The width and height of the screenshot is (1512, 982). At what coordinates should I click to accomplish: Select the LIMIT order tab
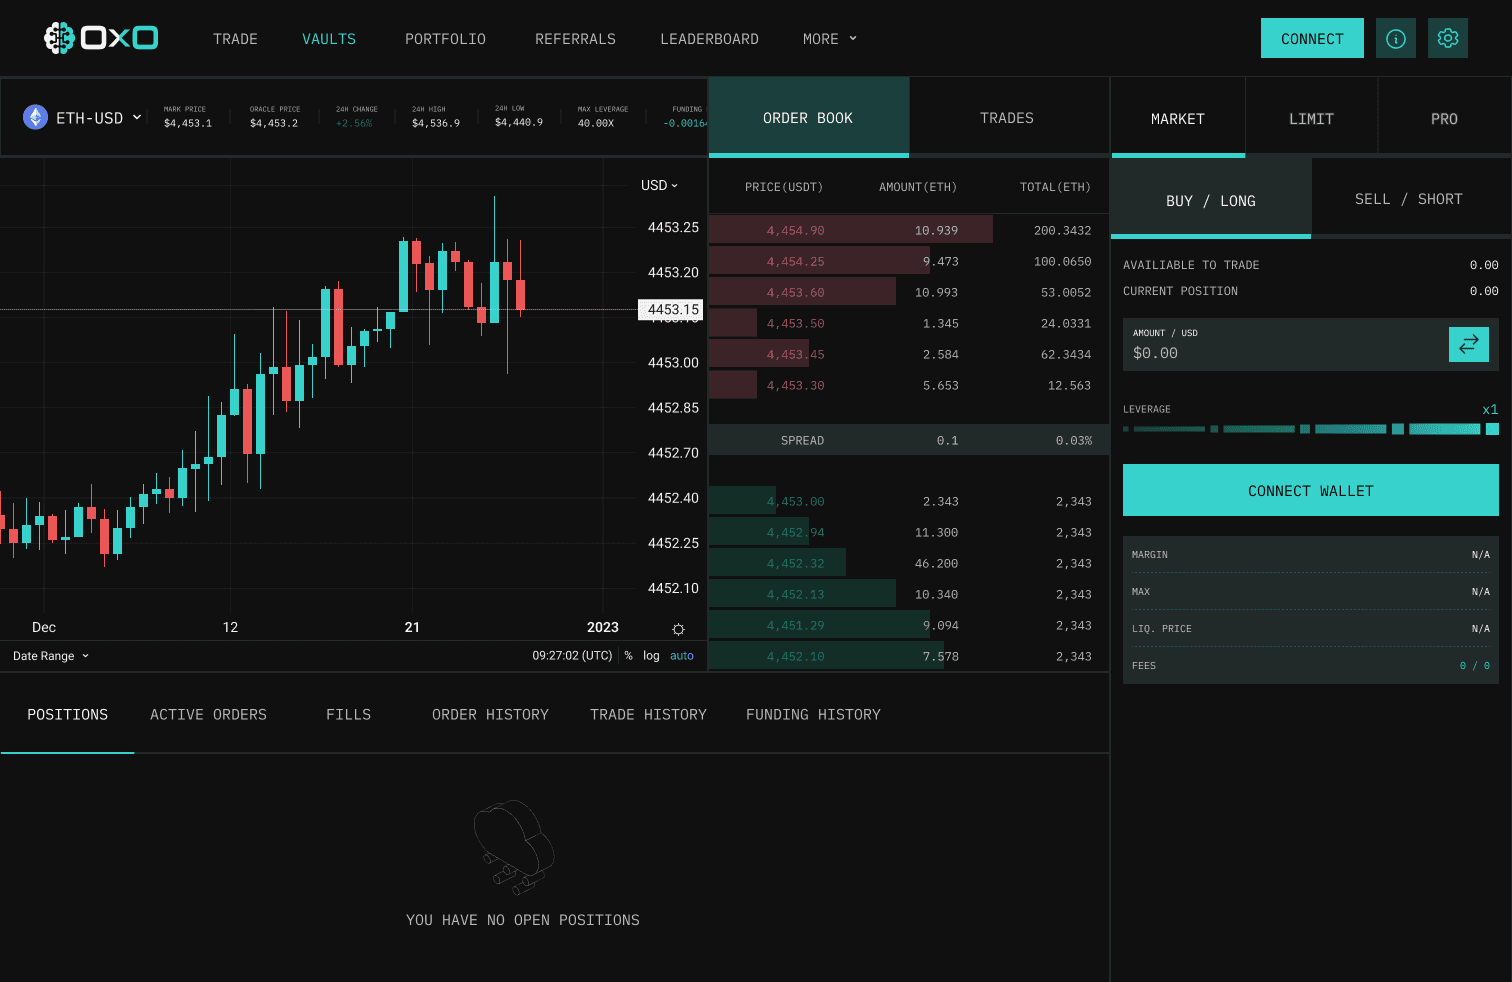(x=1311, y=119)
